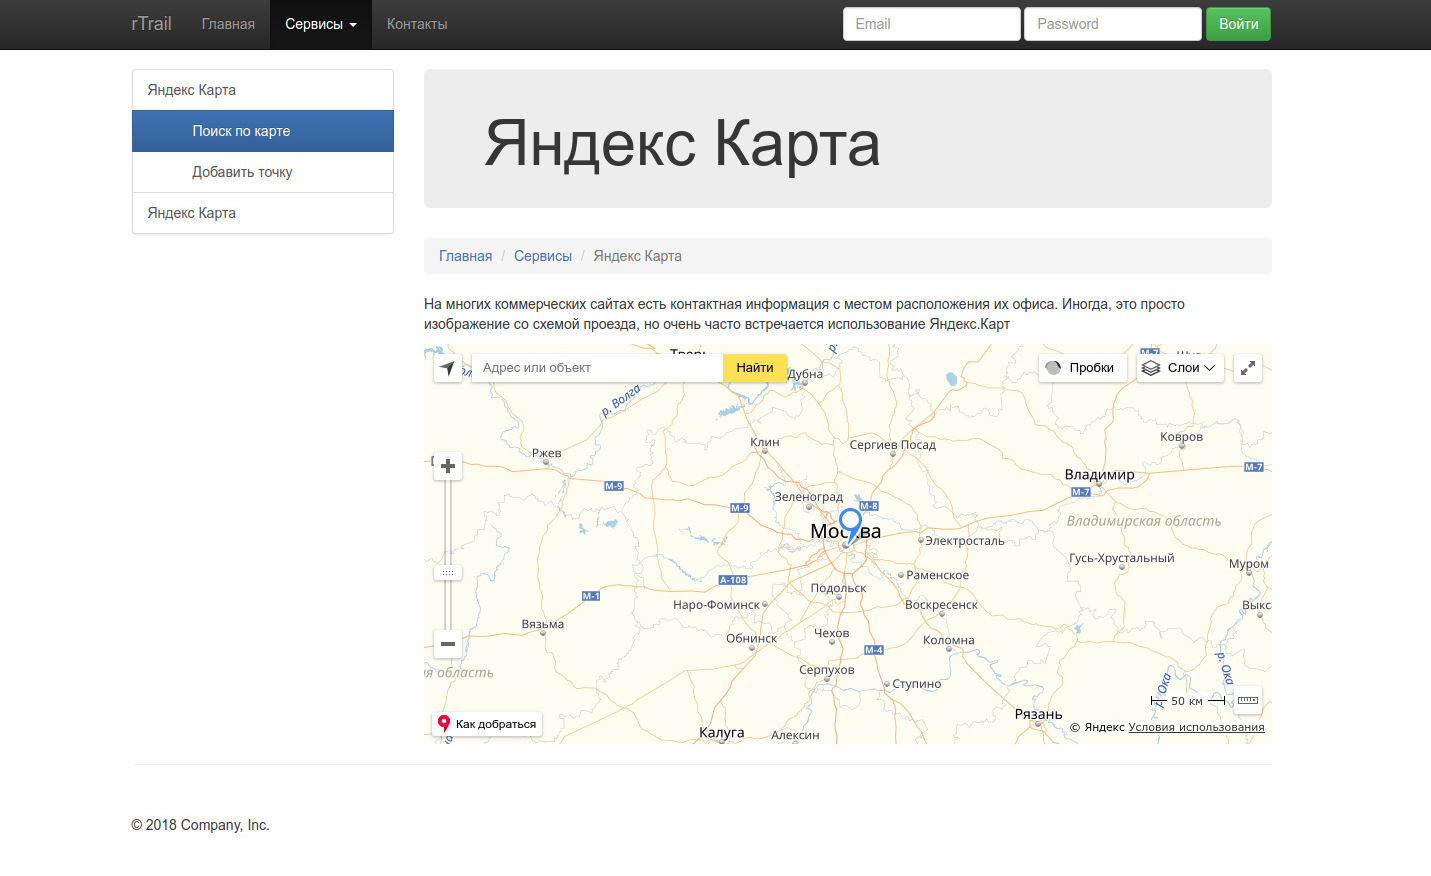
Task: Click the Как добраться button
Action: click(x=487, y=724)
